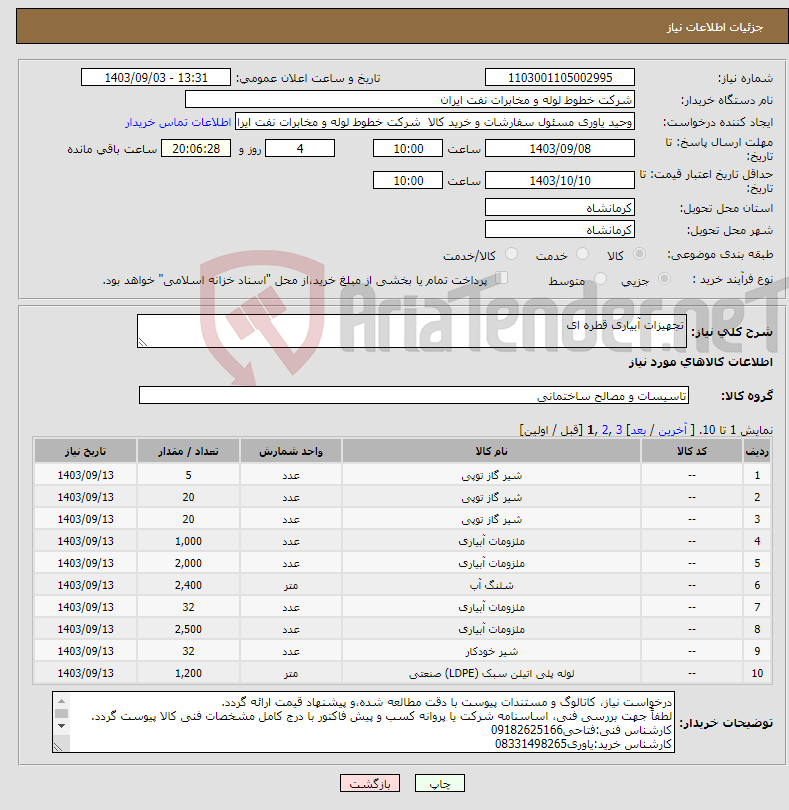This screenshot has width=789, height=810.
Task: Click quantity 2,400 in the table
Action: [x=188, y=585]
